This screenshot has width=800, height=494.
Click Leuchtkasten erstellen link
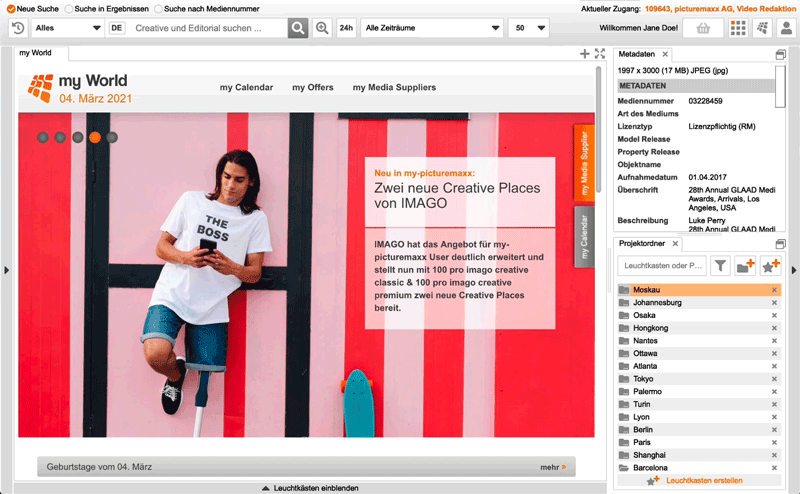pyautogui.click(x=705, y=481)
